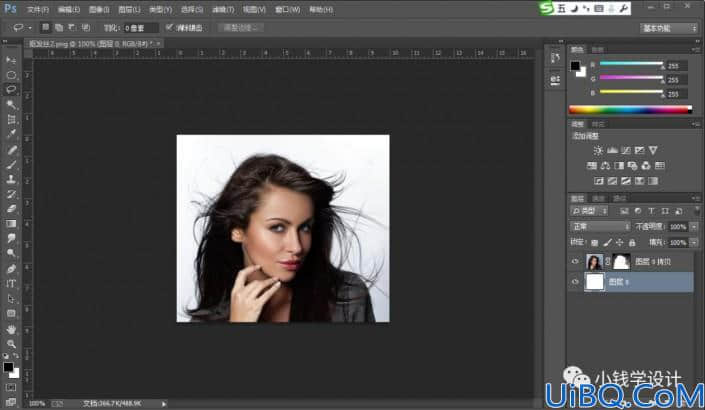
Task: Open the 编辑(E) menu
Action: coord(69,9)
